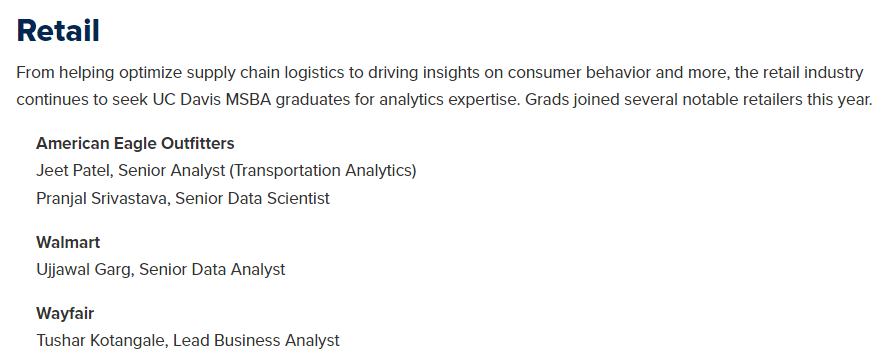The height and width of the screenshot is (364, 891).
Task: Select the American Eagle Outfitters company name
Action: click(x=135, y=143)
